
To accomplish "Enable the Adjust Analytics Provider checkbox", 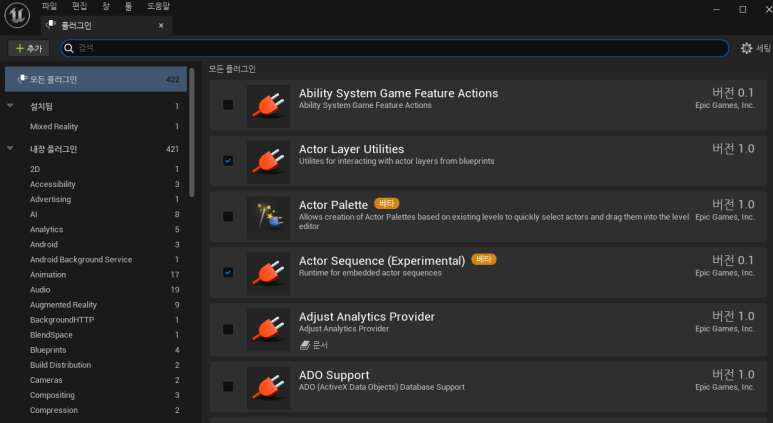I will pos(228,329).
